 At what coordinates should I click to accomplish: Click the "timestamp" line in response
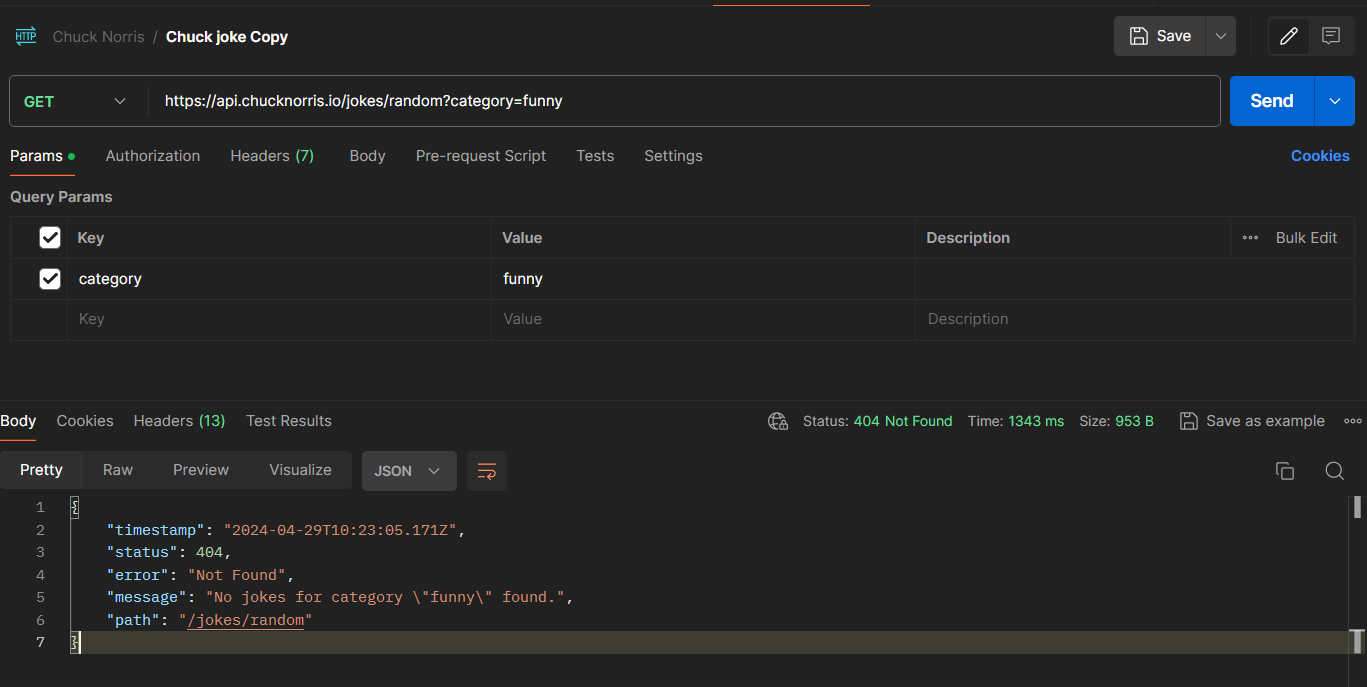pos(286,530)
